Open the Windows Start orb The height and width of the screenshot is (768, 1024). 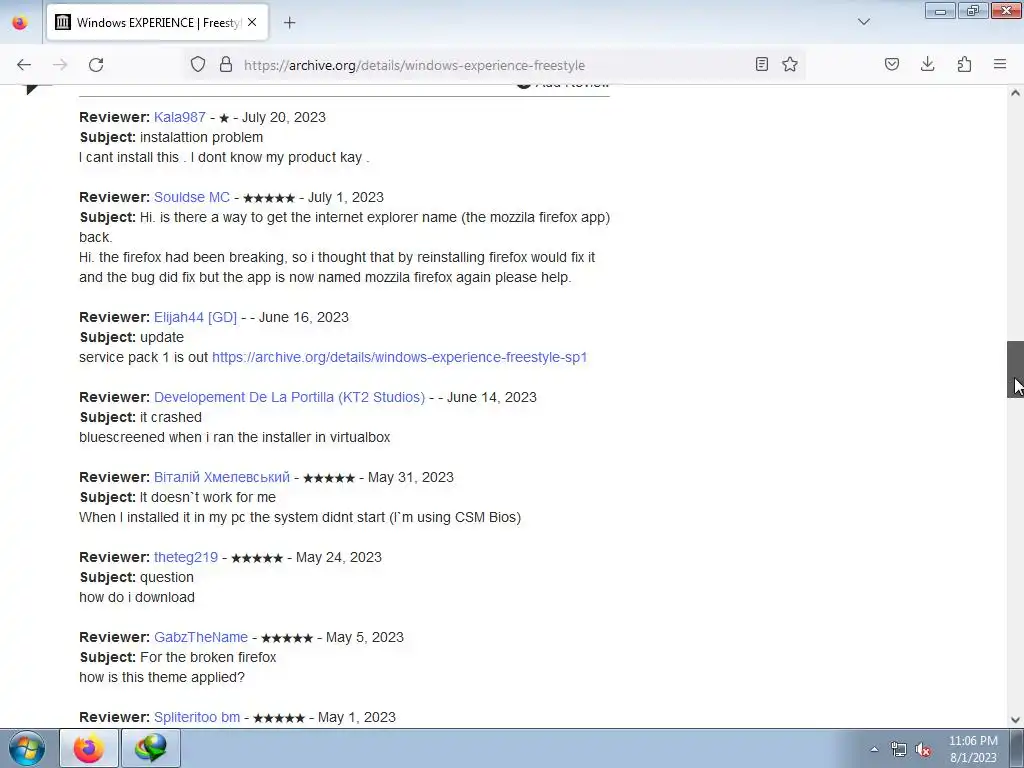[27, 748]
